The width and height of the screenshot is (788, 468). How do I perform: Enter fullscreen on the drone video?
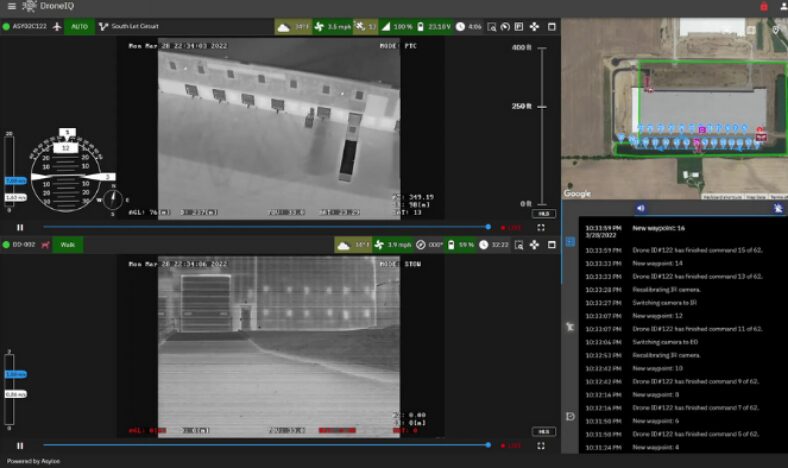tap(541, 228)
